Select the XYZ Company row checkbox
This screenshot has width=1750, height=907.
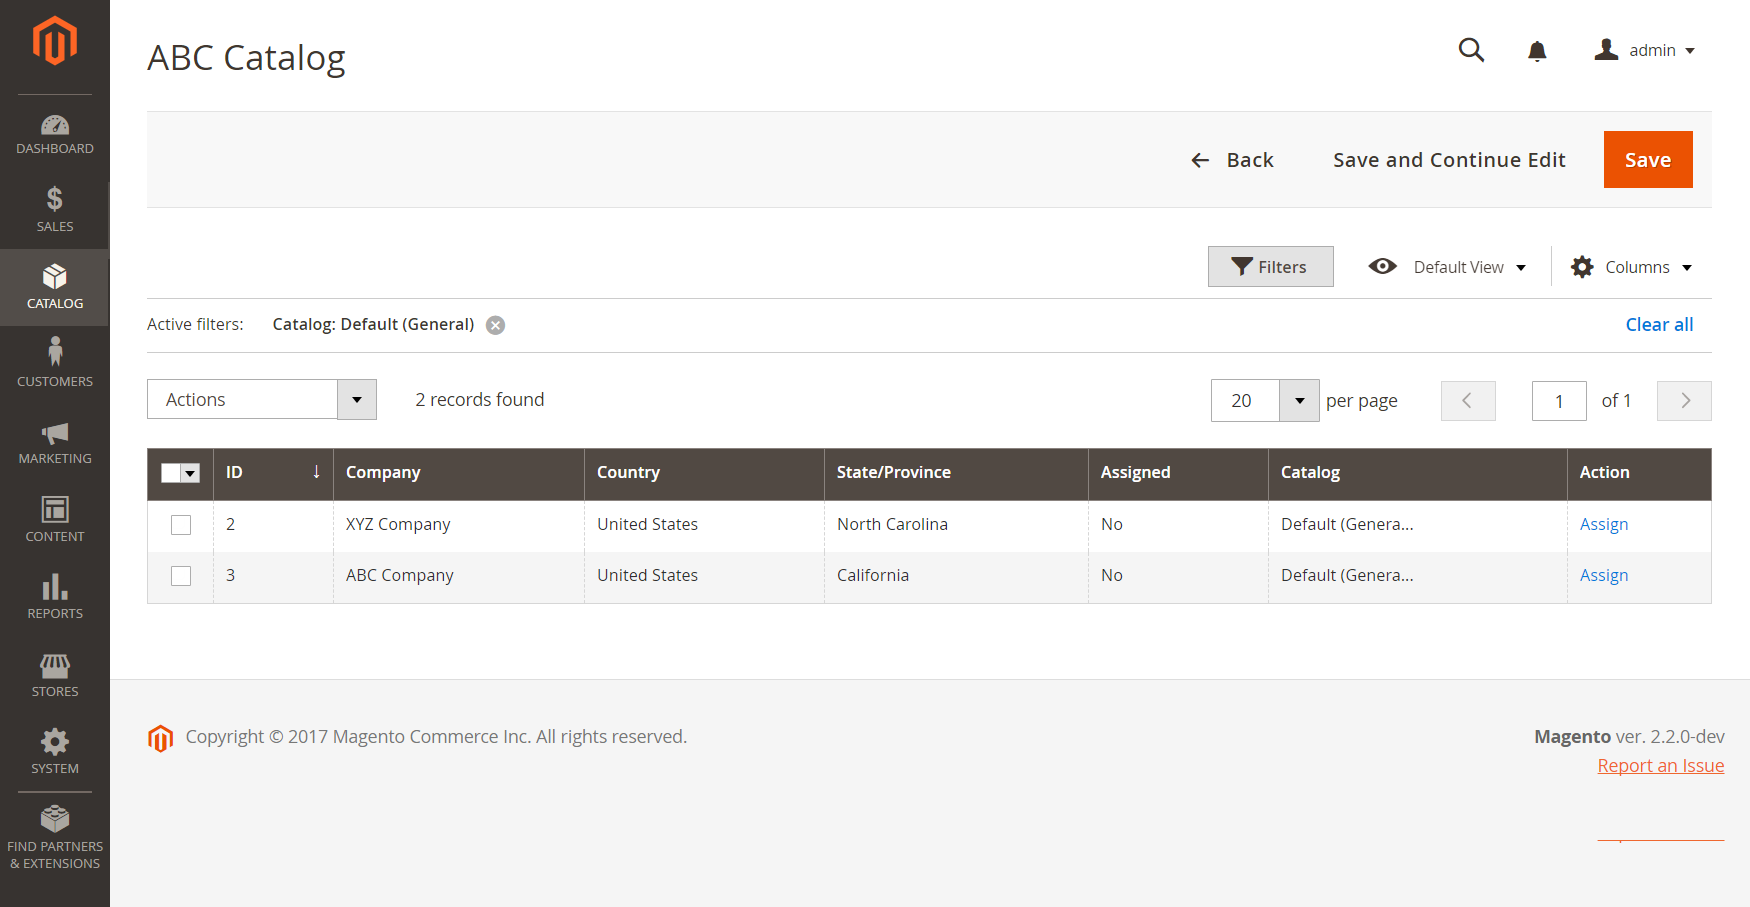pos(181,525)
